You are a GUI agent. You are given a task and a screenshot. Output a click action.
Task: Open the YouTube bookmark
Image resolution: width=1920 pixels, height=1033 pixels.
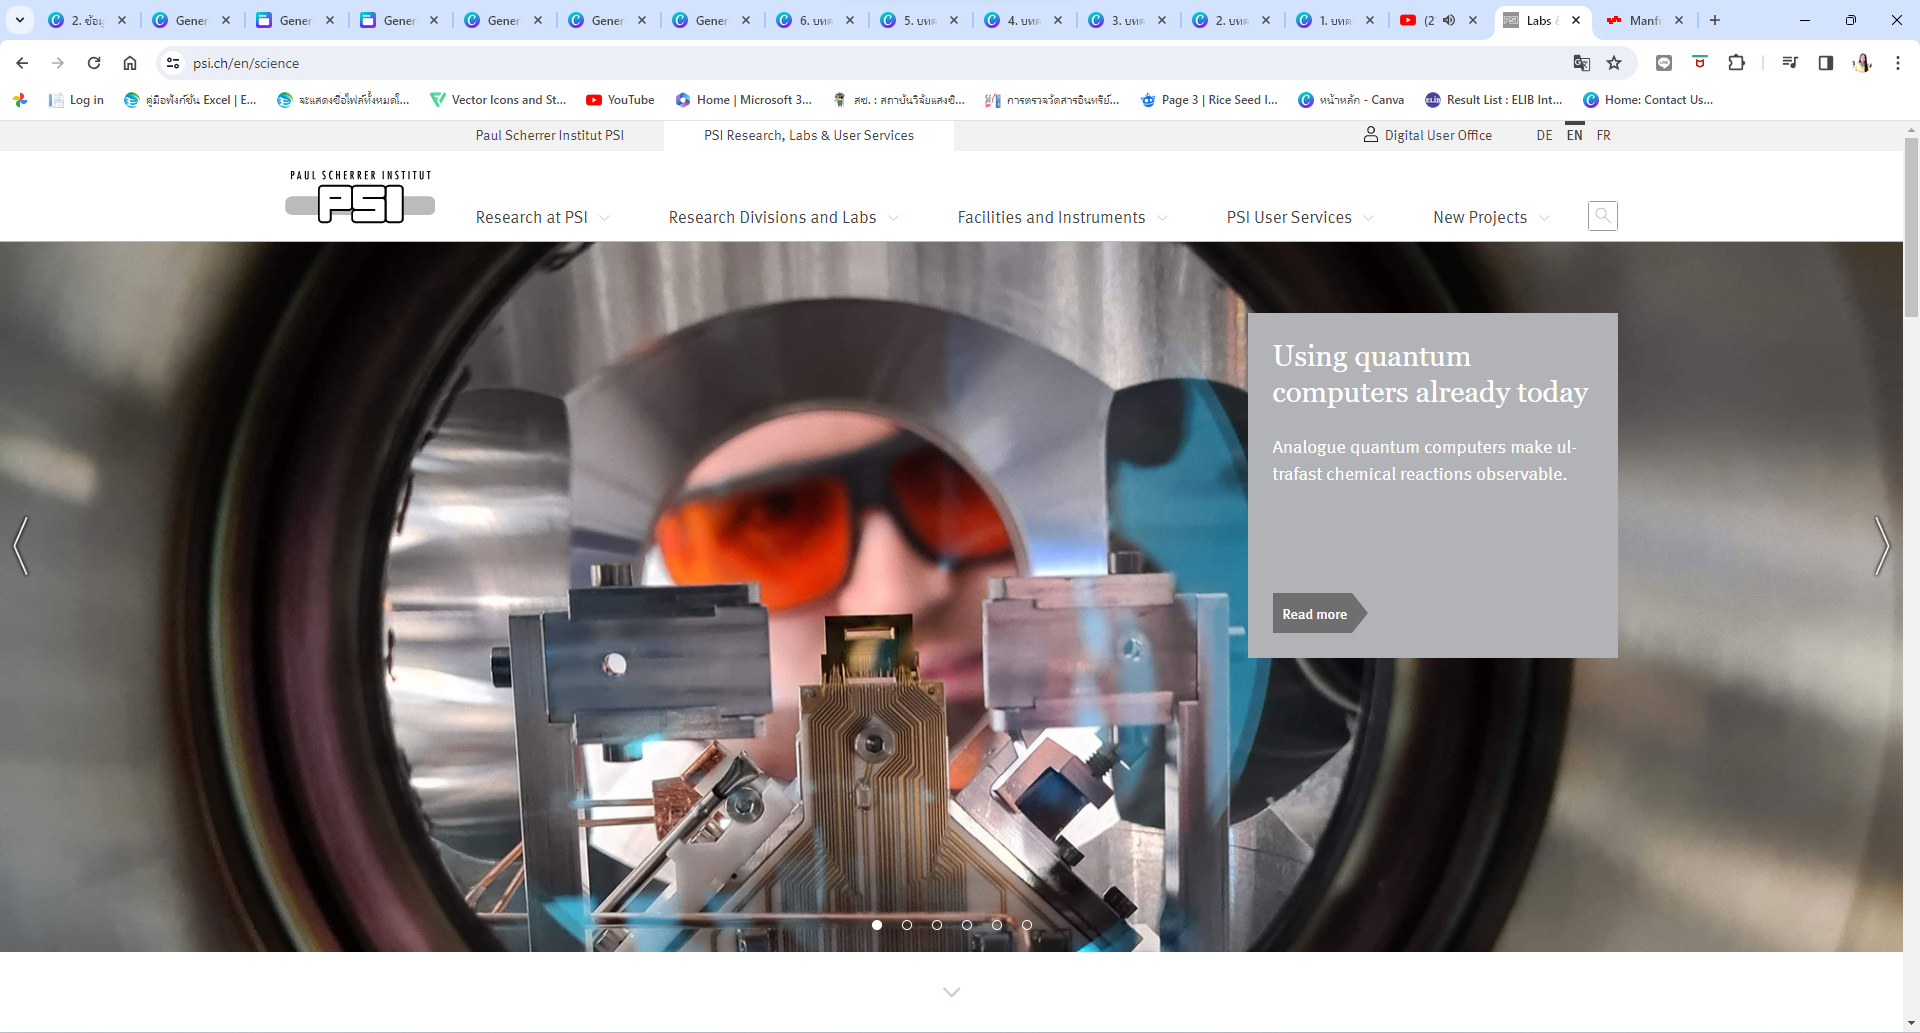pyautogui.click(x=620, y=100)
